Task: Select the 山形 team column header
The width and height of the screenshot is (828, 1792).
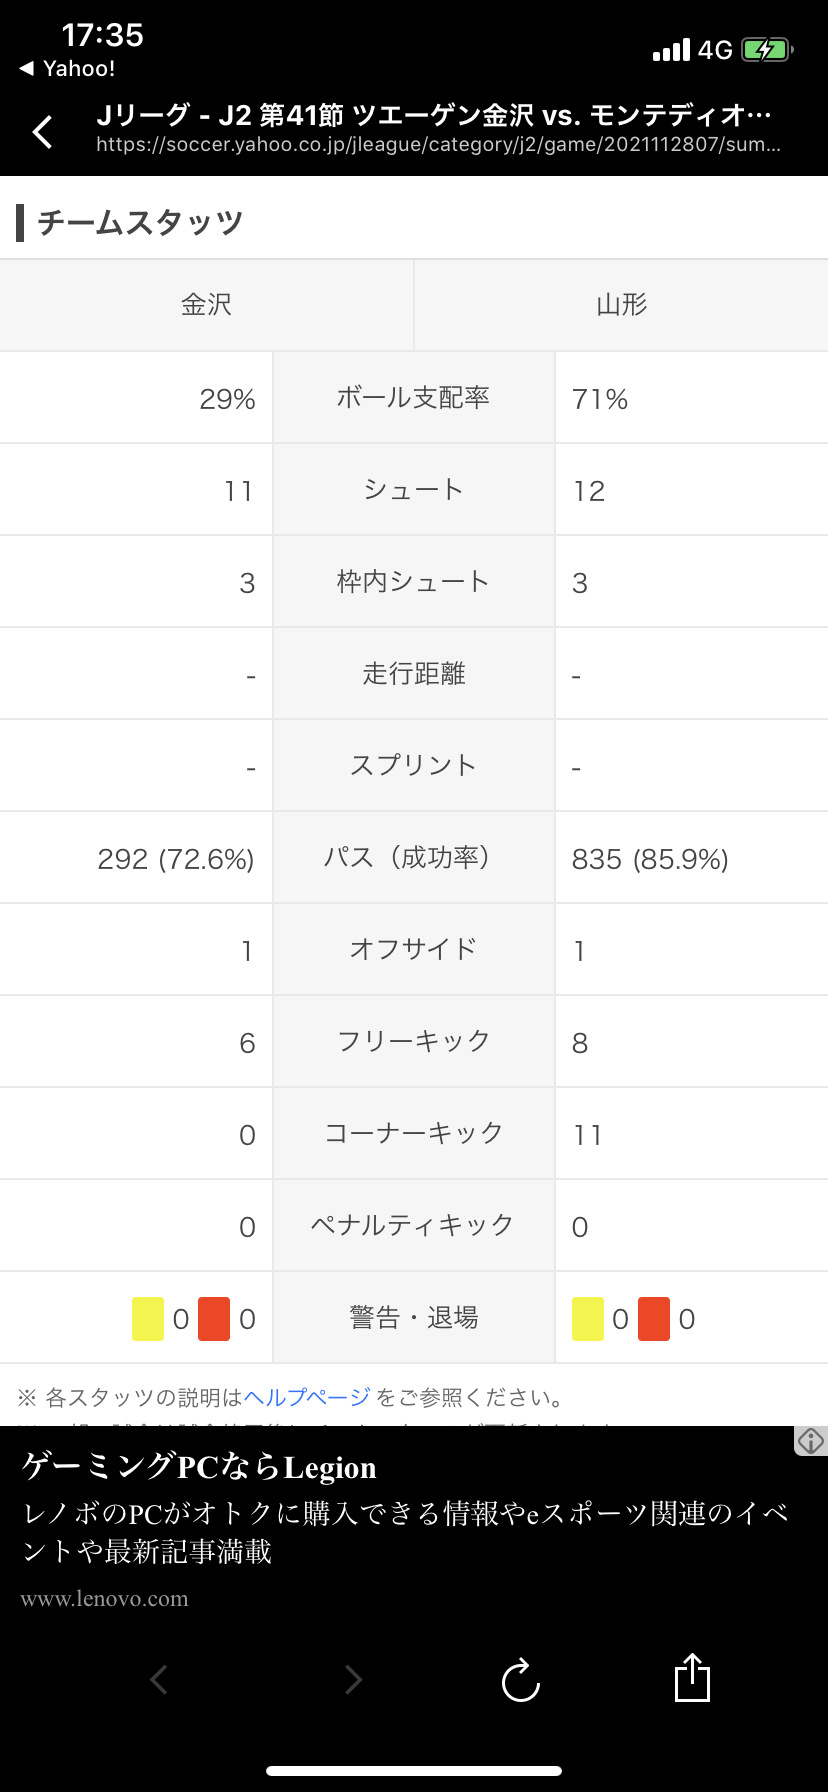Action: click(x=622, y=305)
